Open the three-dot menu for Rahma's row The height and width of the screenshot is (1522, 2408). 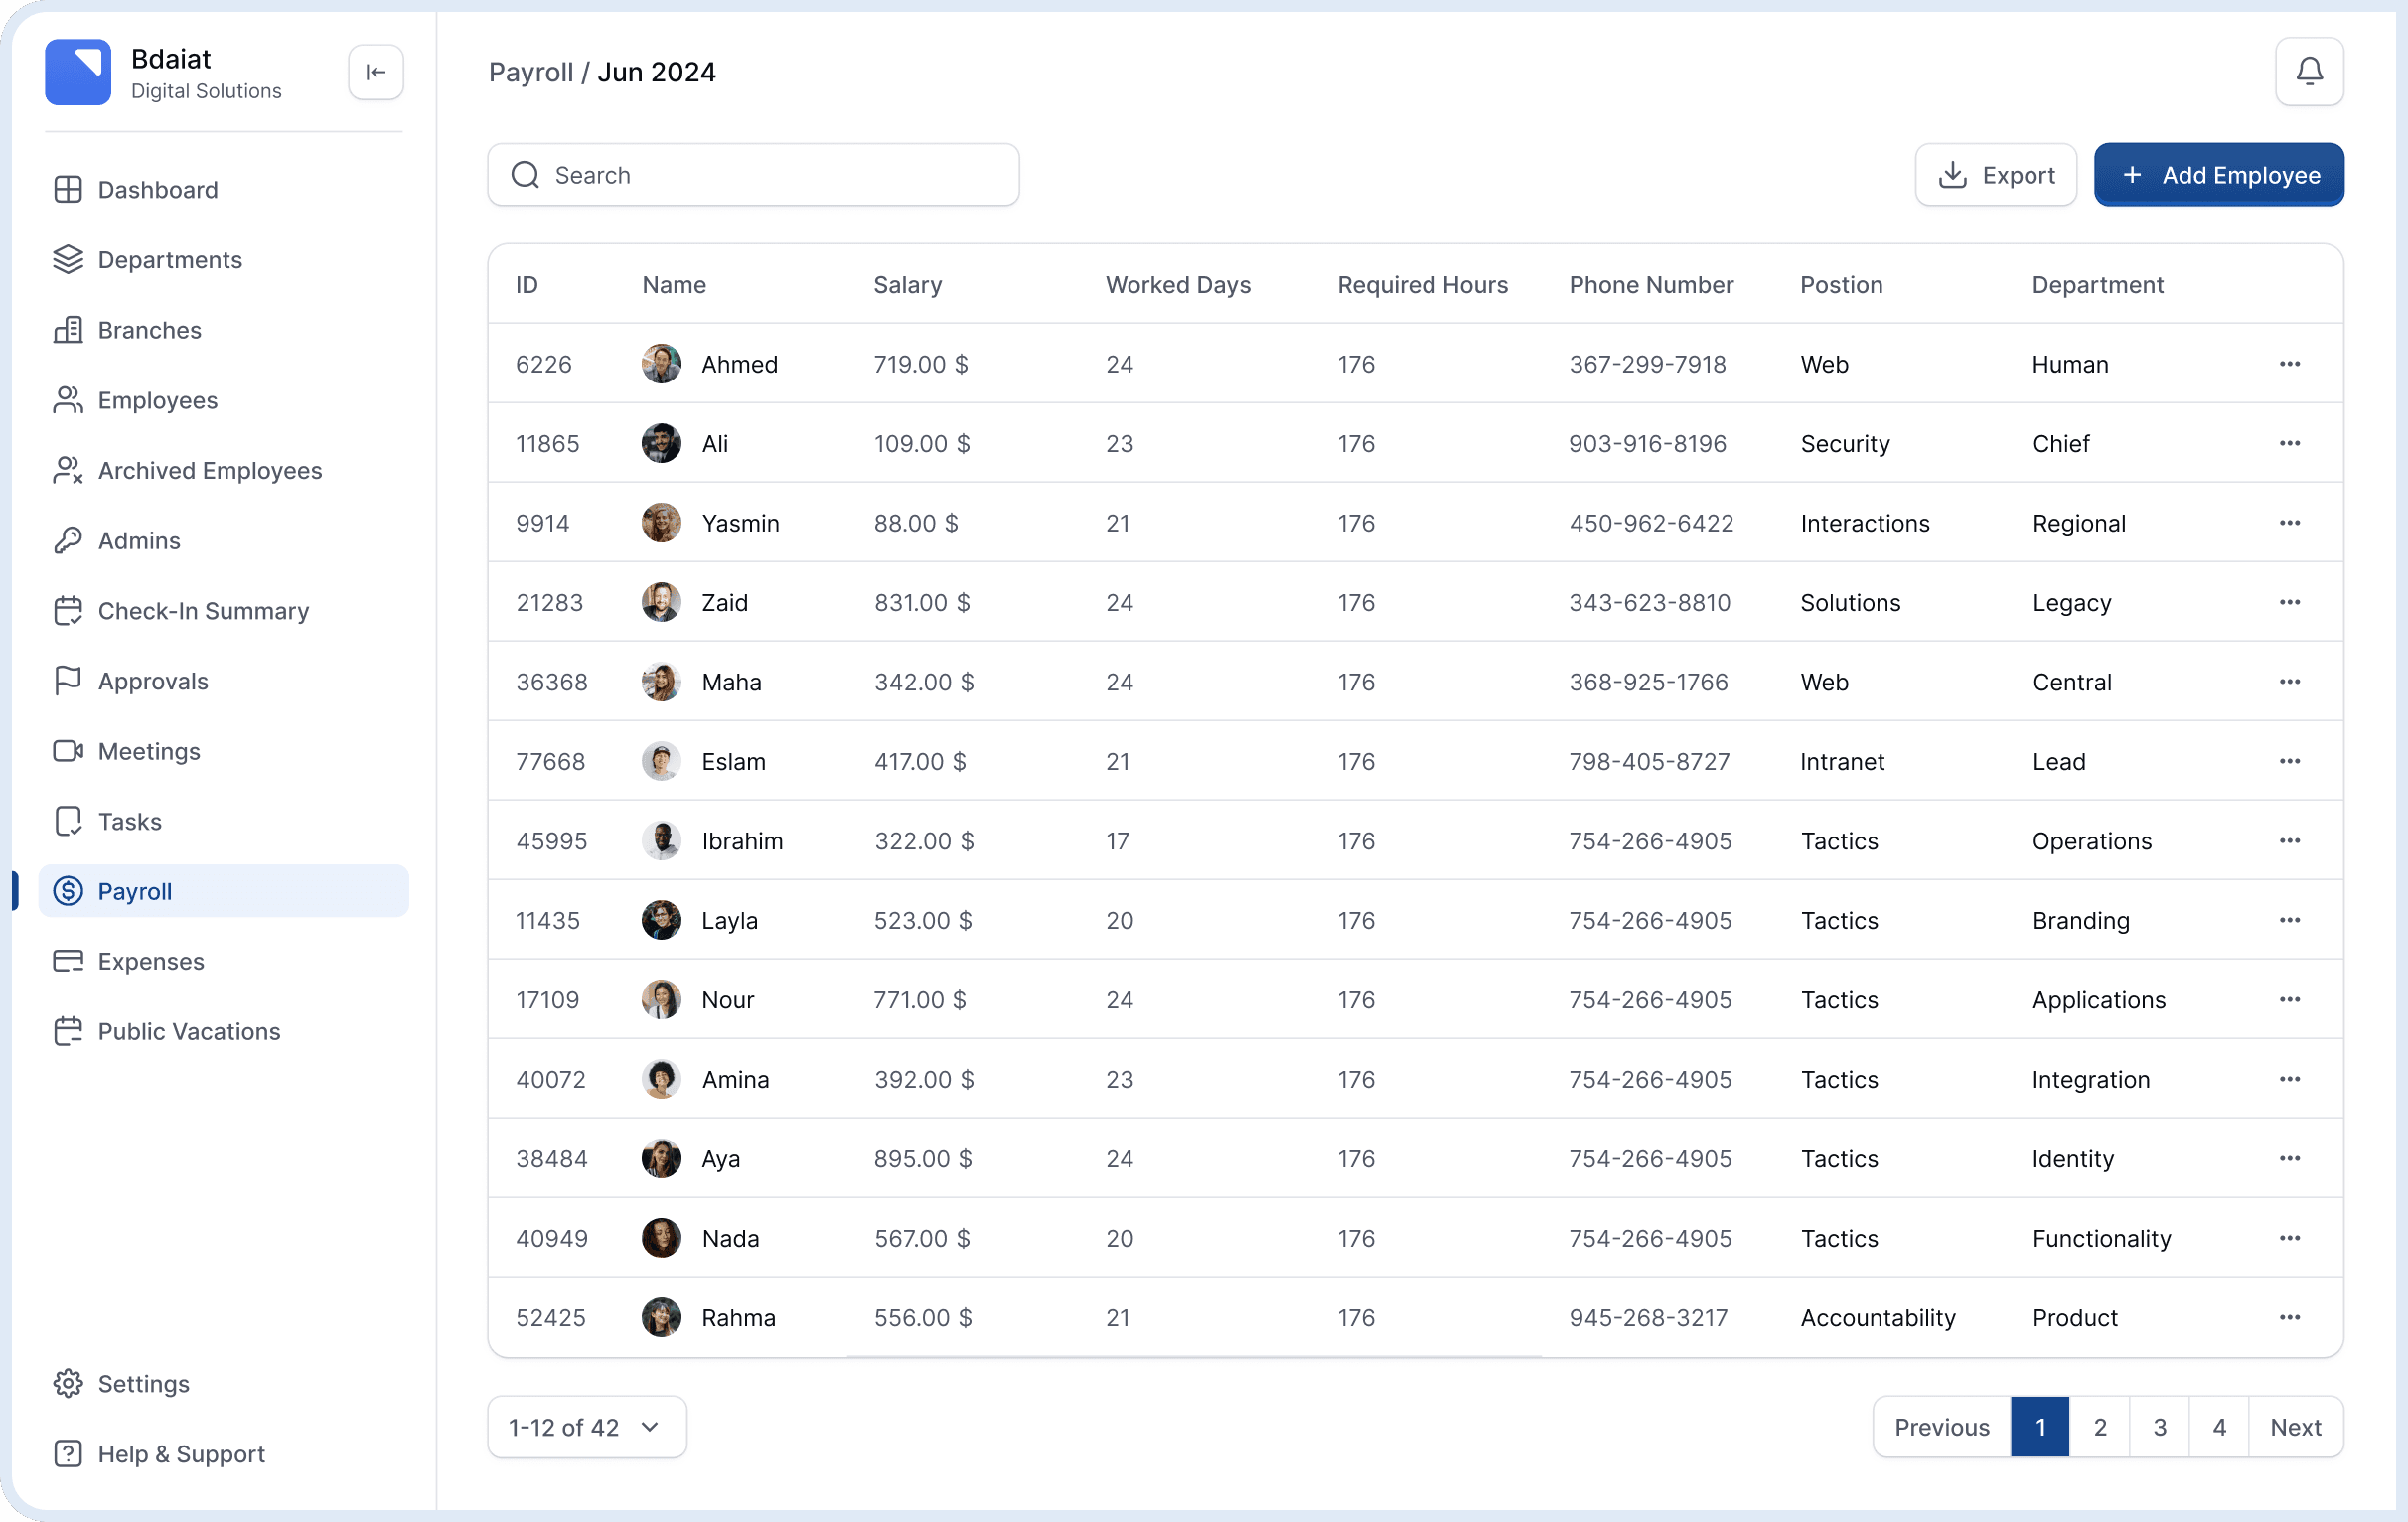click(2289, 1318)
